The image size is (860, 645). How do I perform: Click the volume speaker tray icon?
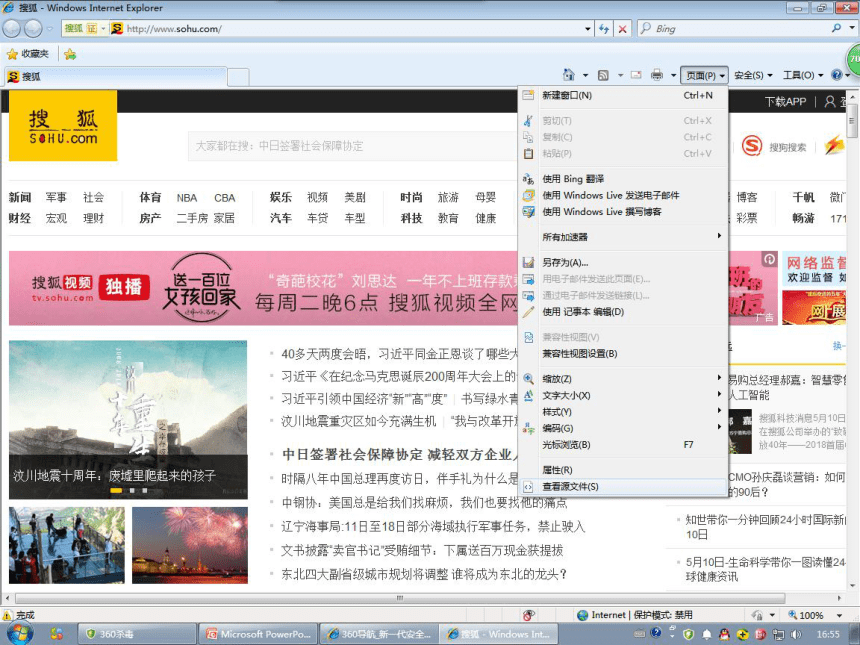796,634
